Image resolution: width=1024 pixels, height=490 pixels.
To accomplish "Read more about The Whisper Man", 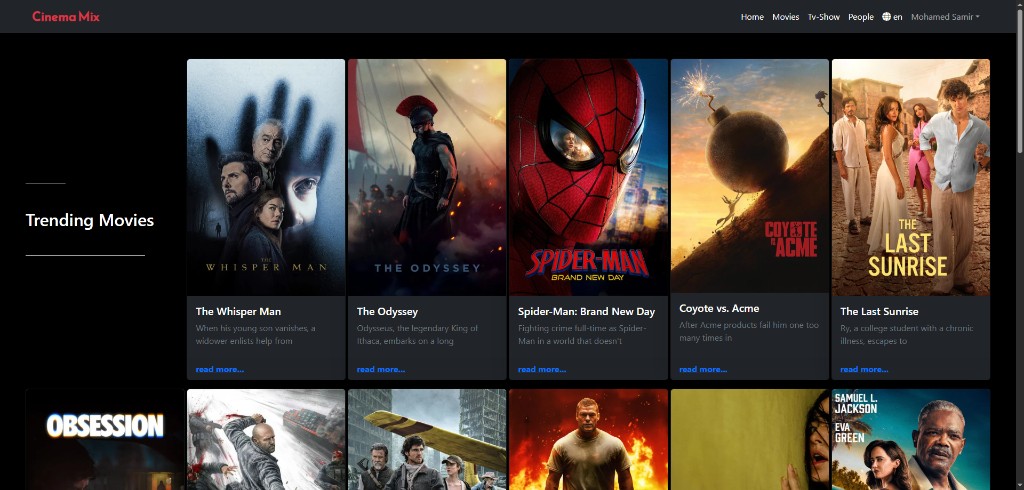I will click(219, 369).
